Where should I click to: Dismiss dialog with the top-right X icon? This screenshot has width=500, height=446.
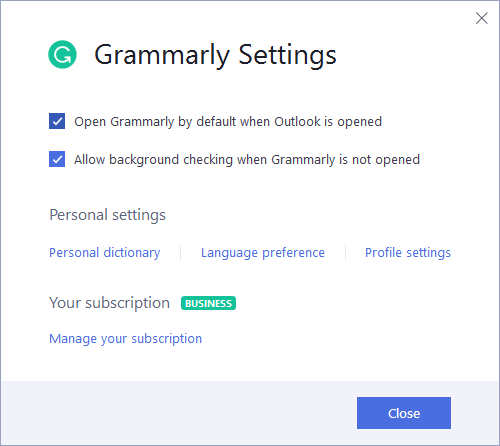pyautogui.click(x=482, y=18)
